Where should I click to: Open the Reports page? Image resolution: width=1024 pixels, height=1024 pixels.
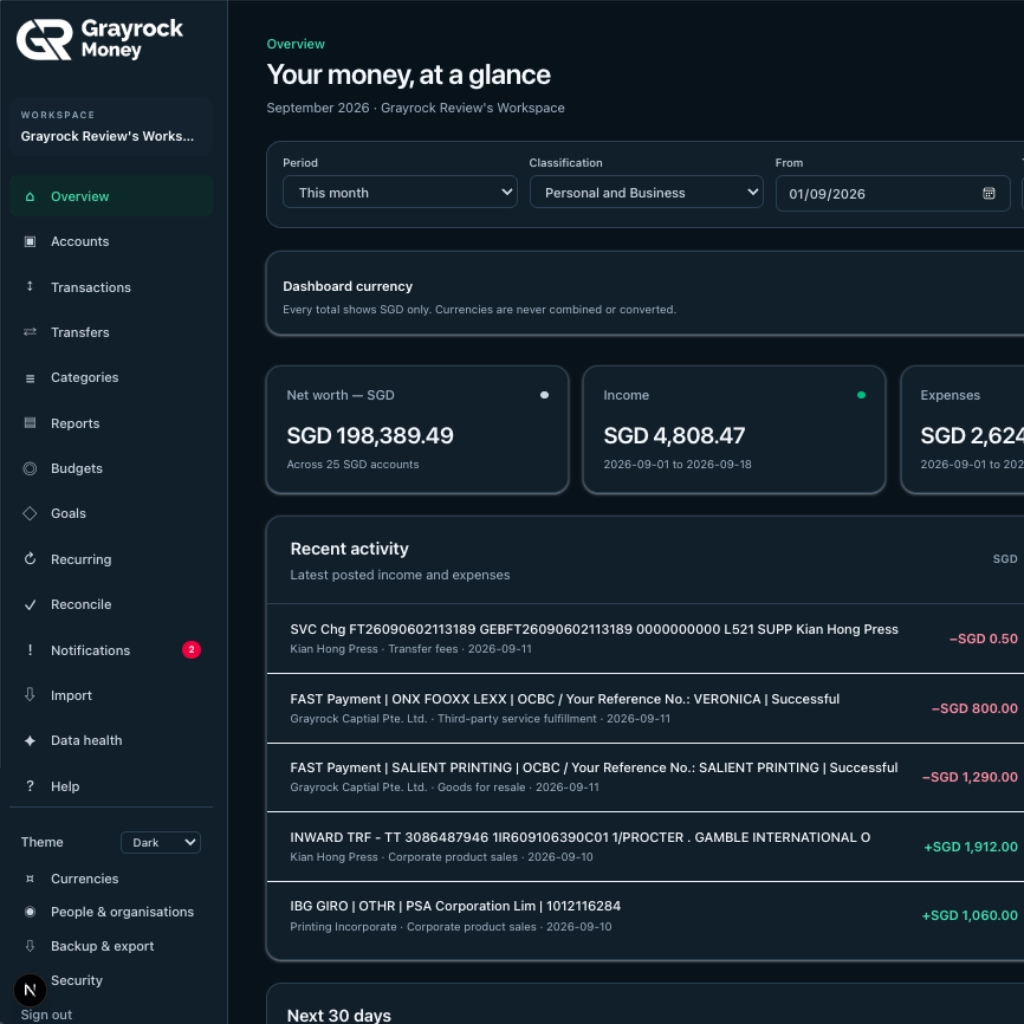coord(111,423)
